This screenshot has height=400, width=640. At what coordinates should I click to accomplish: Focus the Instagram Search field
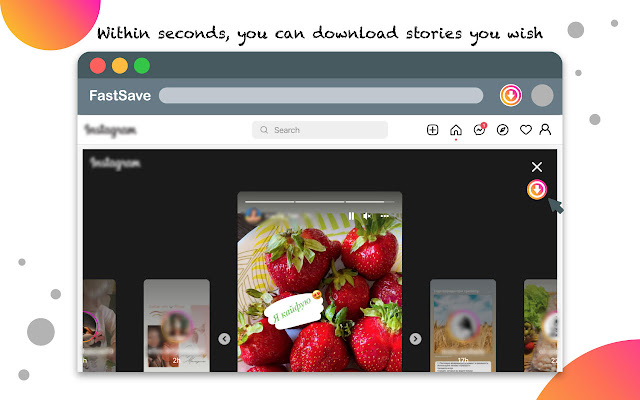coord(320,130)
